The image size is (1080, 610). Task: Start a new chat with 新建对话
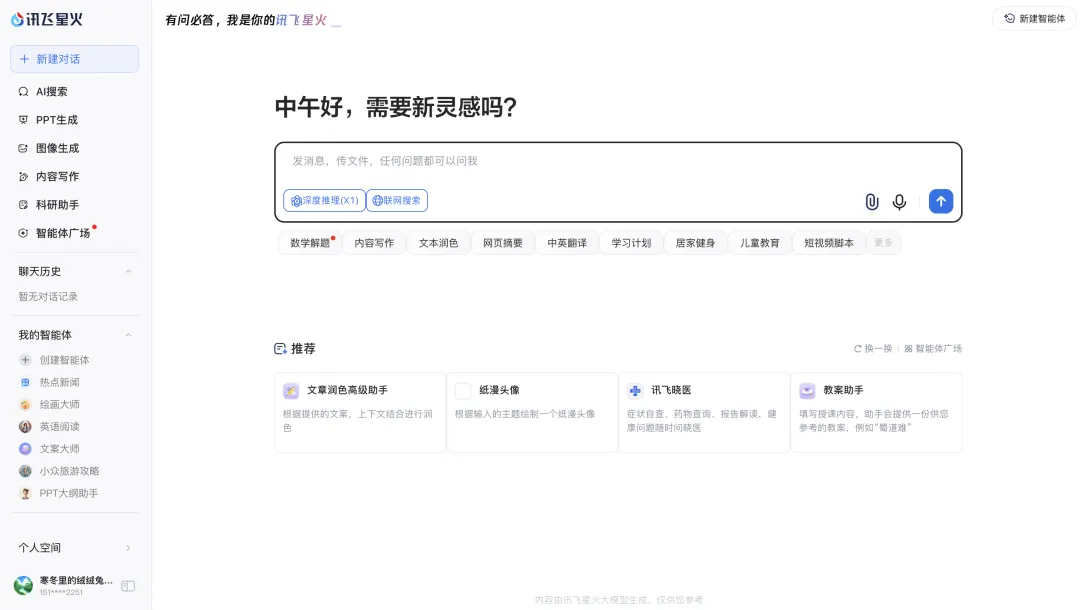click(x=74, y=59)
